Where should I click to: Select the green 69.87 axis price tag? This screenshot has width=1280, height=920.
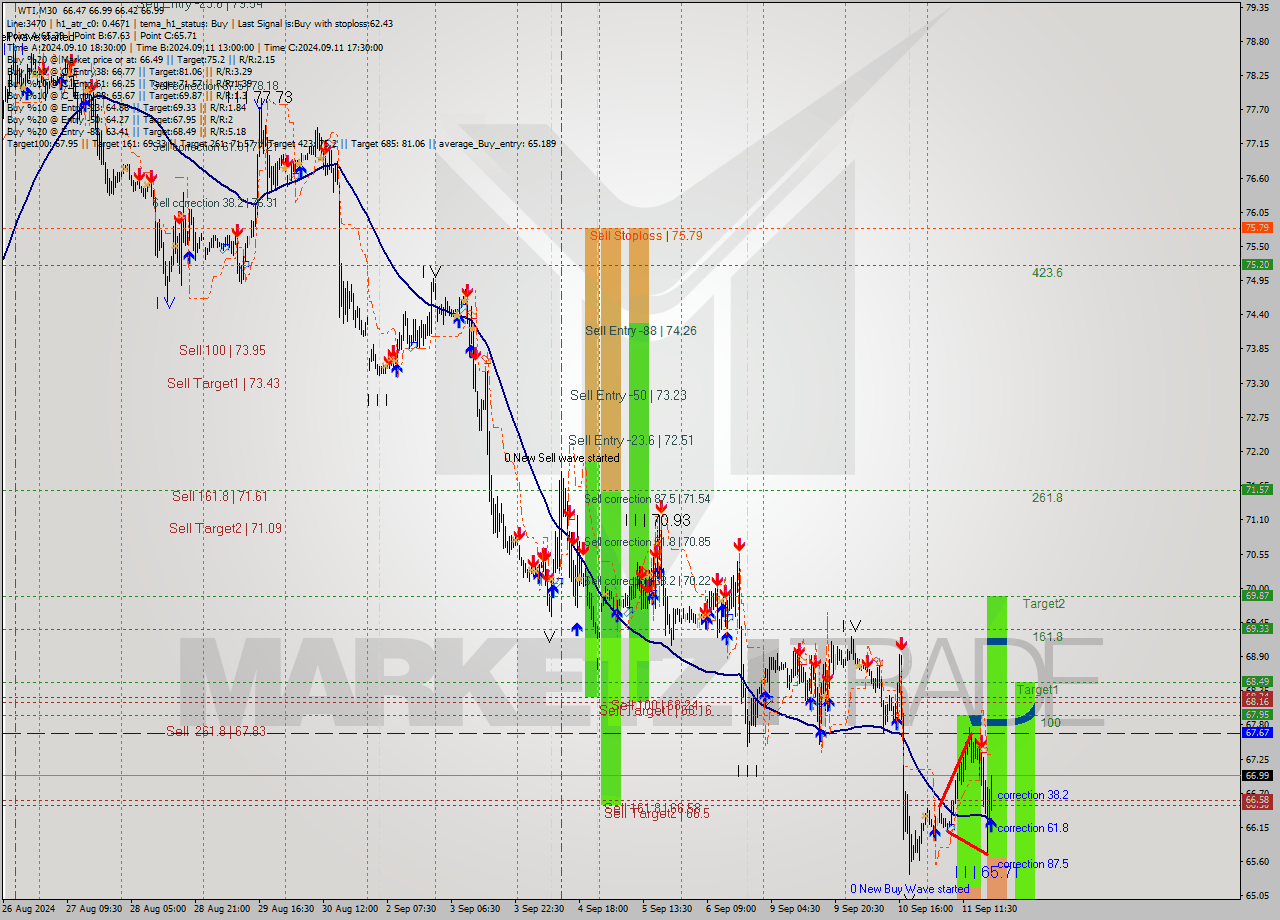[x=1256, y=595]
